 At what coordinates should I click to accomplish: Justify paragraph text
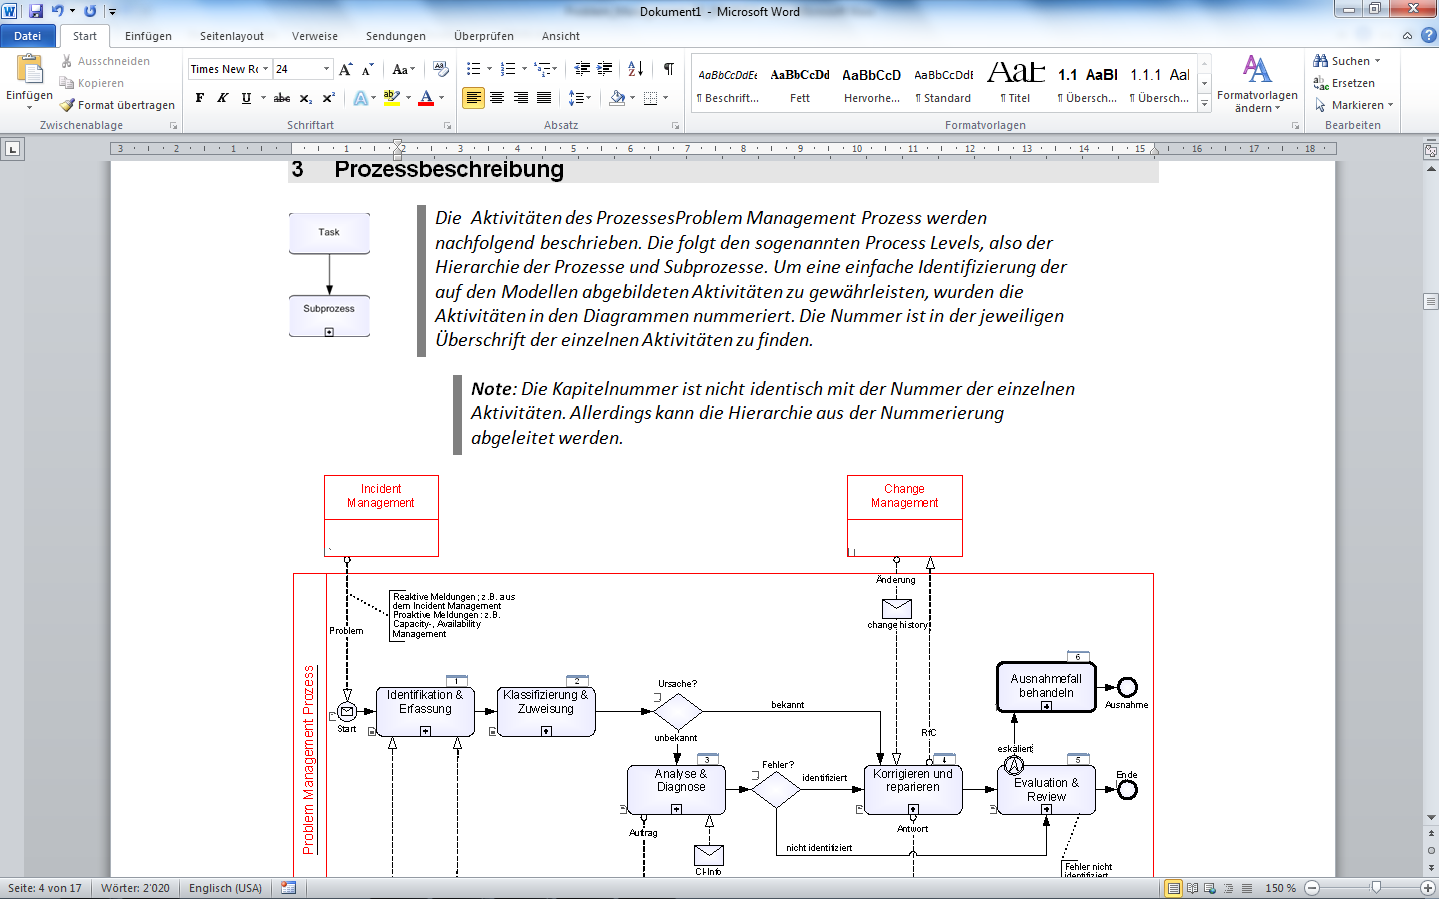click(543, 98)
